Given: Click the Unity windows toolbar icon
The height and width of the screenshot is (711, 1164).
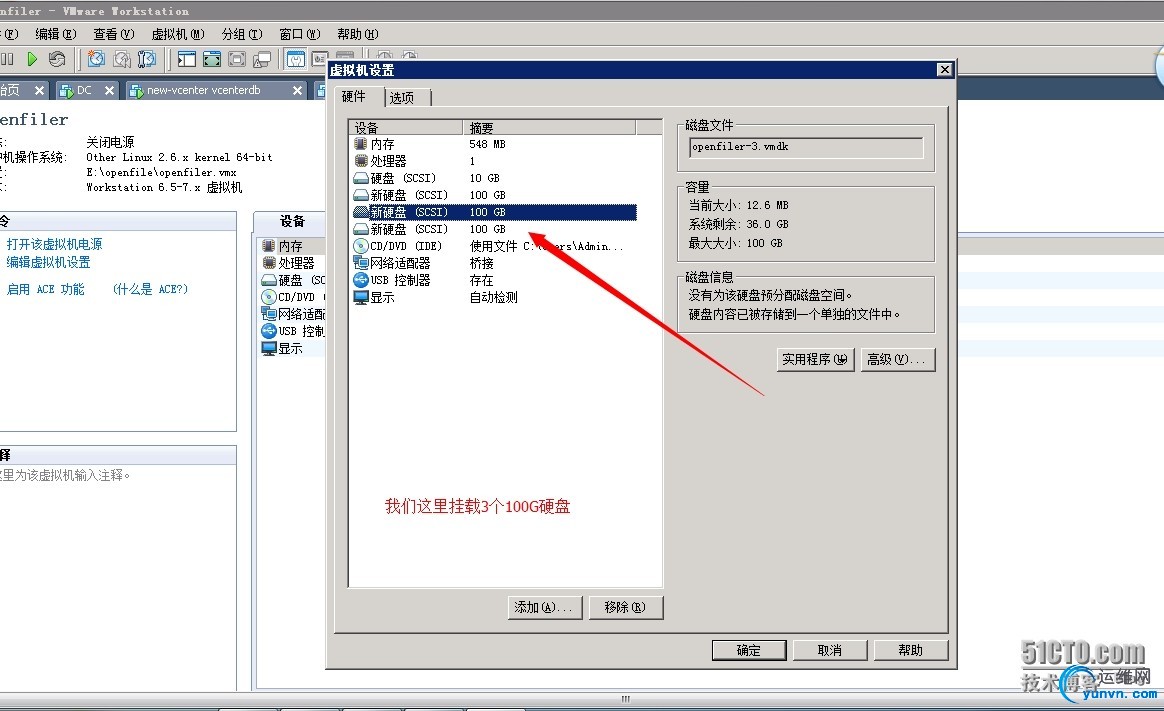Looking at the screenshot, I should [x=262, y=59].
